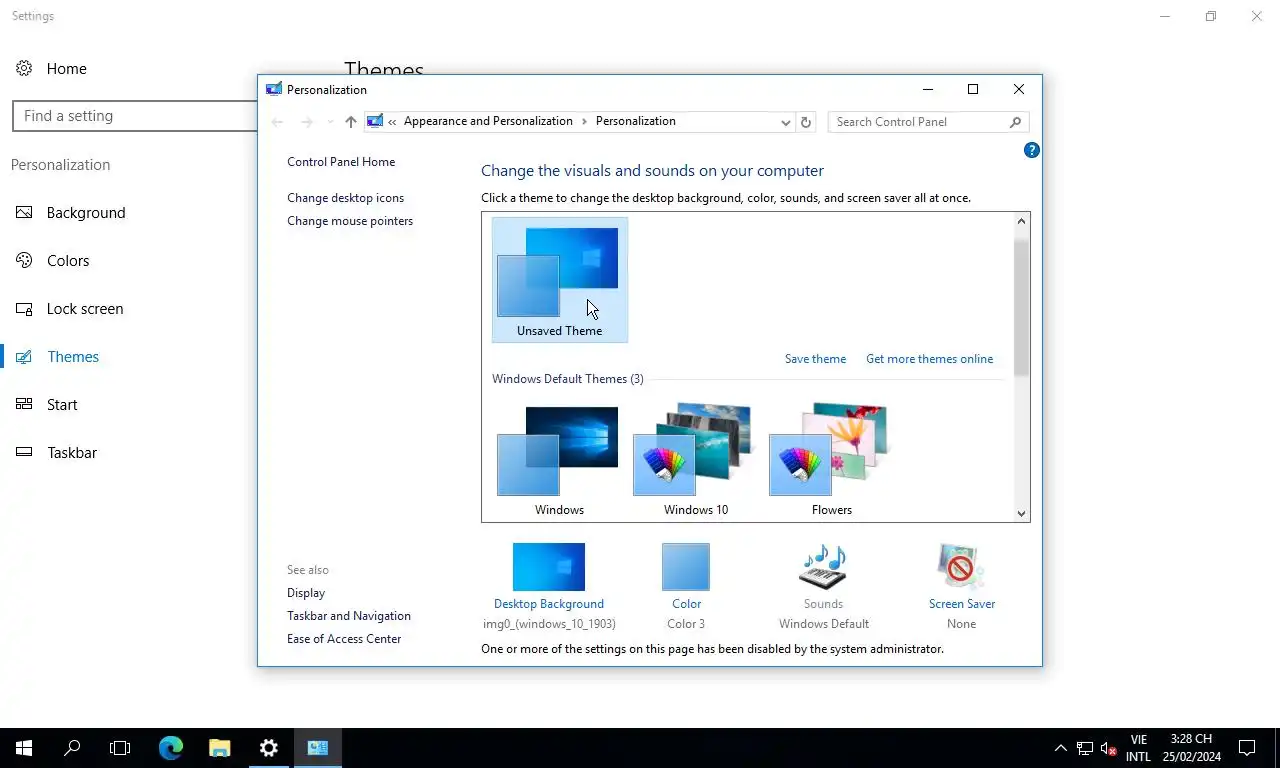Open Taskbar and Navigation link
Image resolution: width=1280 pixels, height=768 pixels.
click(349, 616)
